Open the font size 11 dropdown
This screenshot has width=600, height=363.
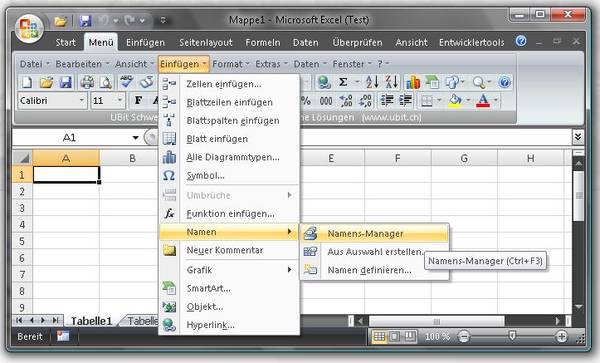point(120,101)
